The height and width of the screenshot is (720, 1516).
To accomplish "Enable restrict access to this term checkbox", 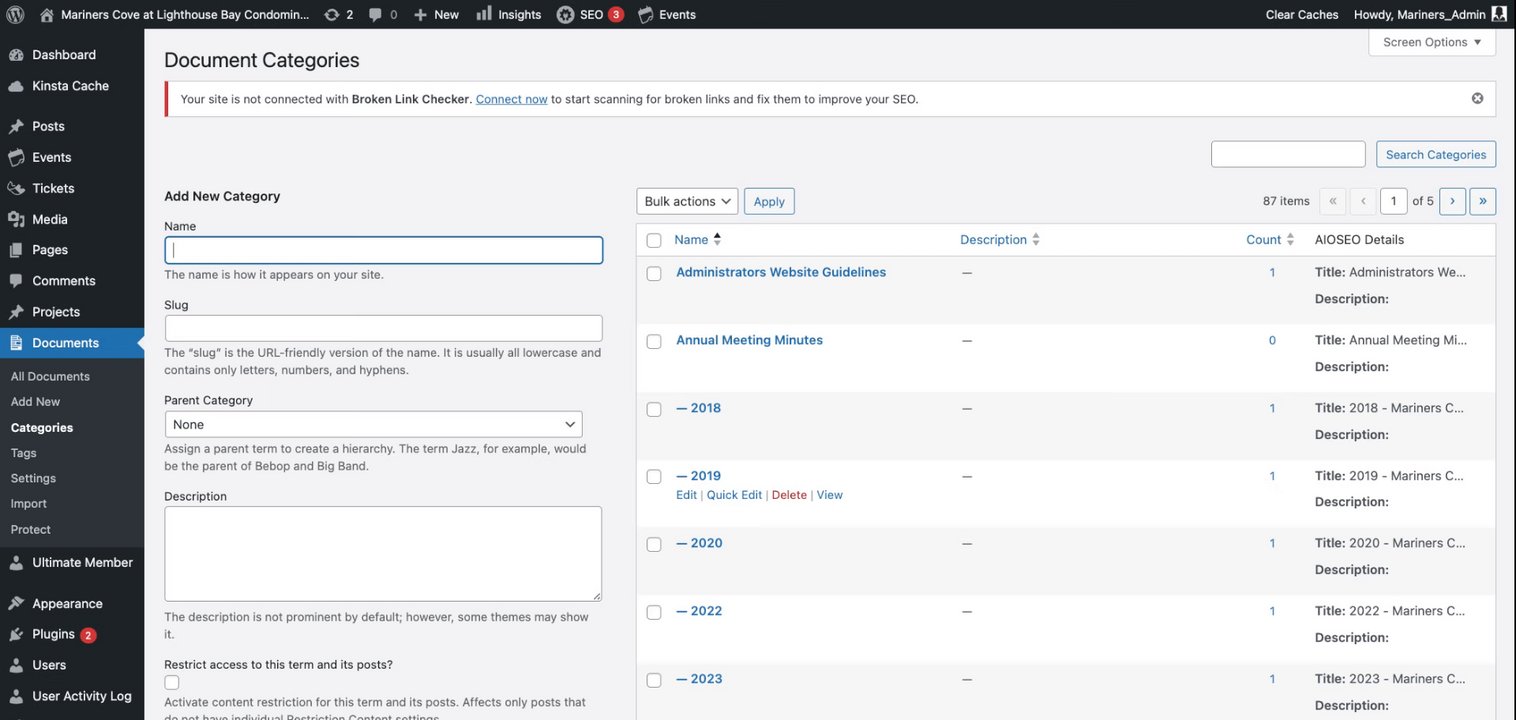I will [x=172, y=682].
